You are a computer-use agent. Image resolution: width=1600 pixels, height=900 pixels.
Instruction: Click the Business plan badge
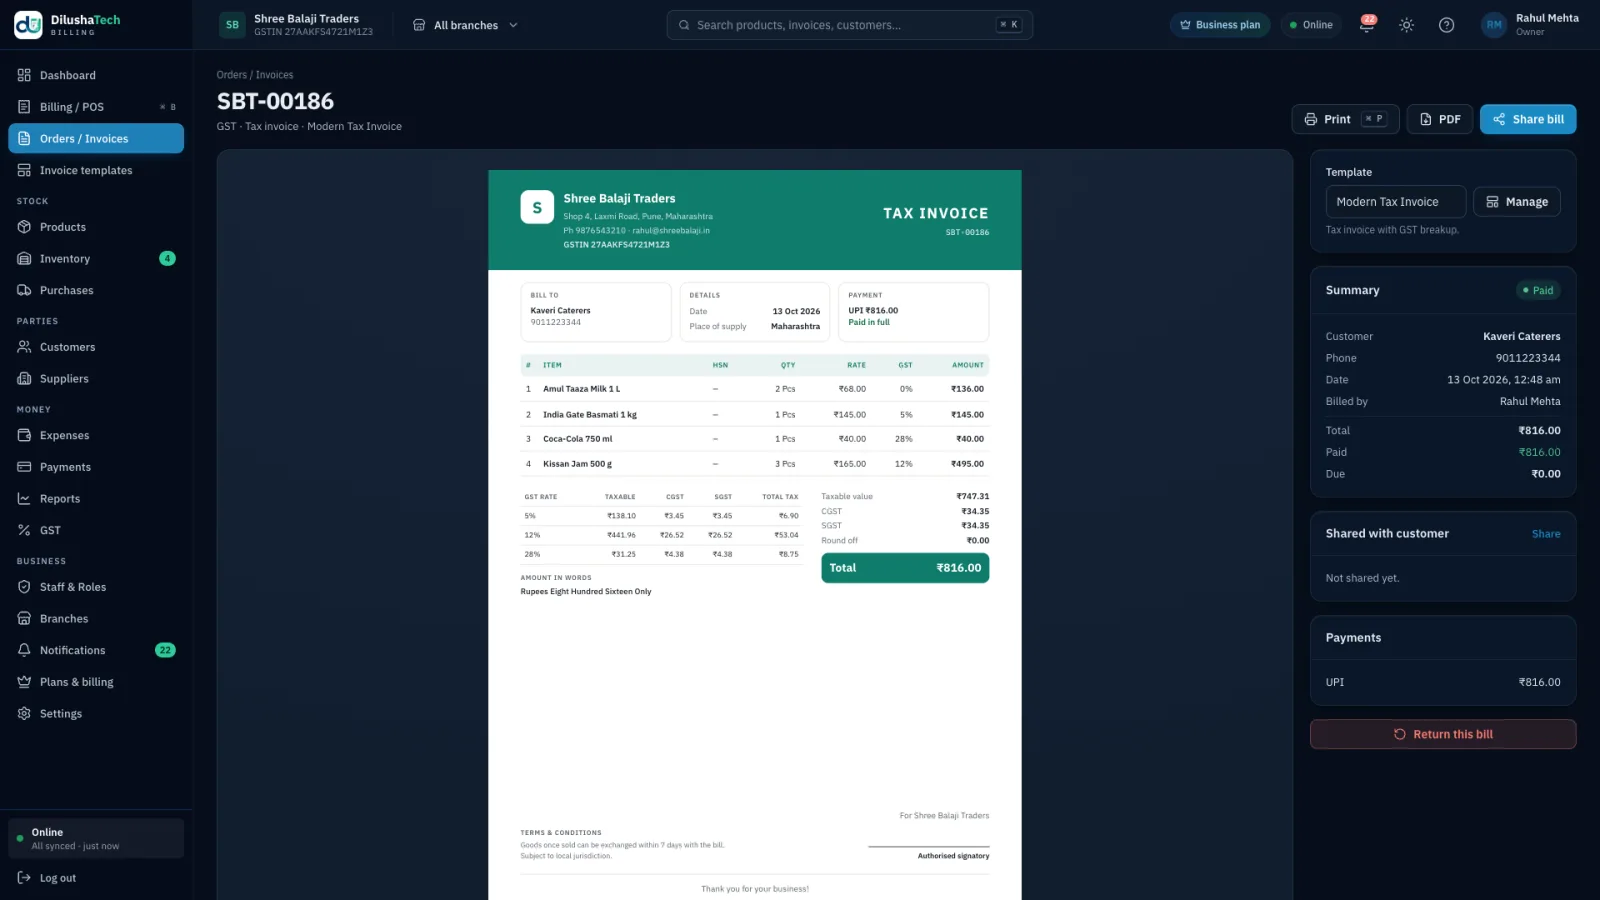point(1220,25)
